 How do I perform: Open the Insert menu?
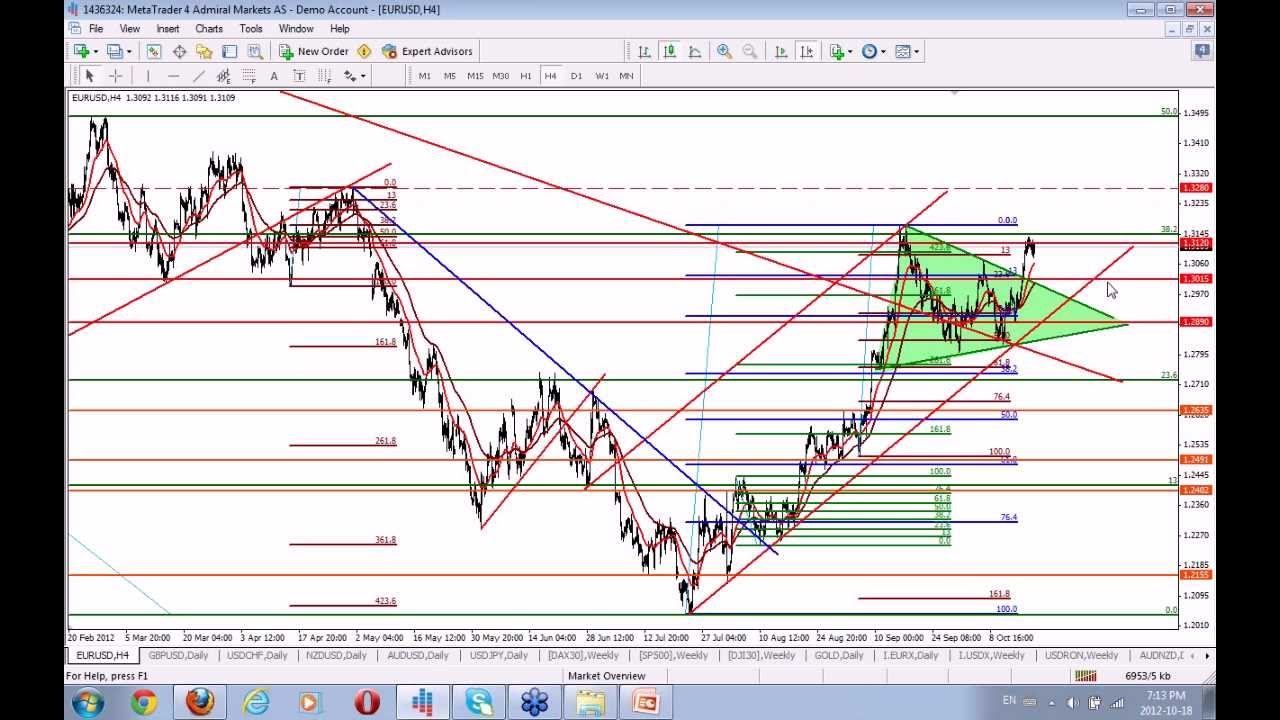pyautogui.click(x=168, y=29)
